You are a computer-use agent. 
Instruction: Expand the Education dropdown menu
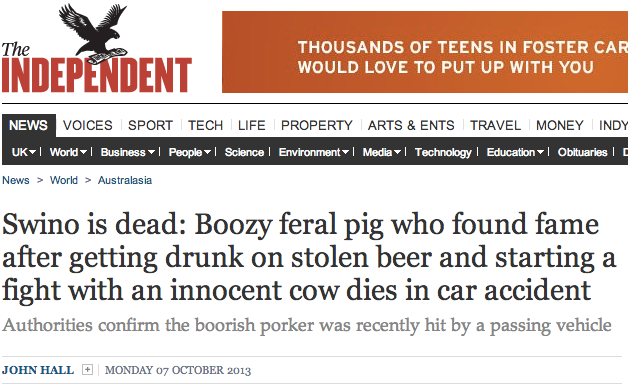[540, 152]
